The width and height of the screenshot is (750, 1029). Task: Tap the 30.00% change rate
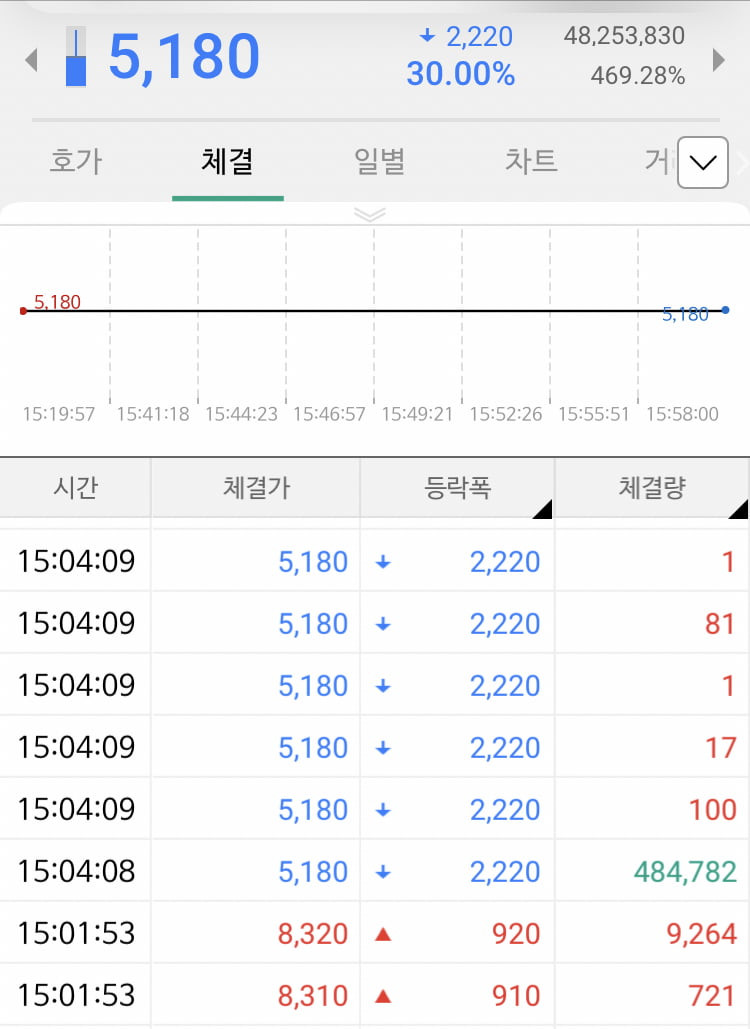[461, 74]
